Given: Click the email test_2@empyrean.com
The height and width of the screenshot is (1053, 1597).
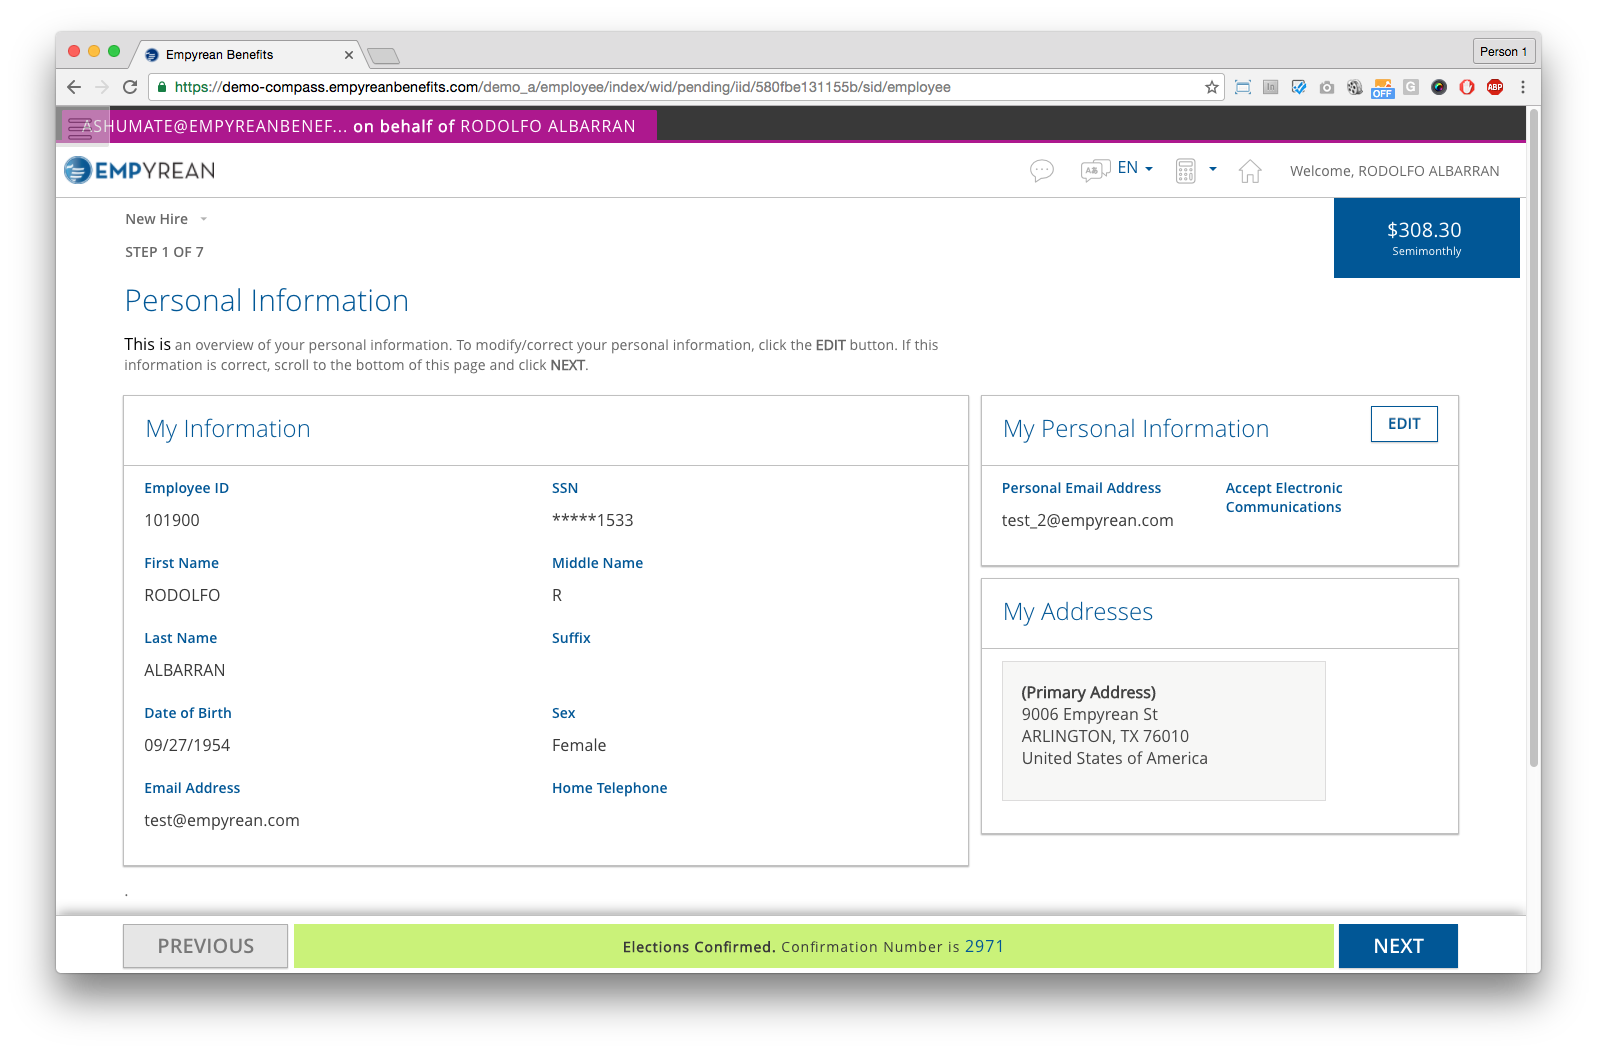Looking at the screenshot, I should click(x=1087, y=520).
